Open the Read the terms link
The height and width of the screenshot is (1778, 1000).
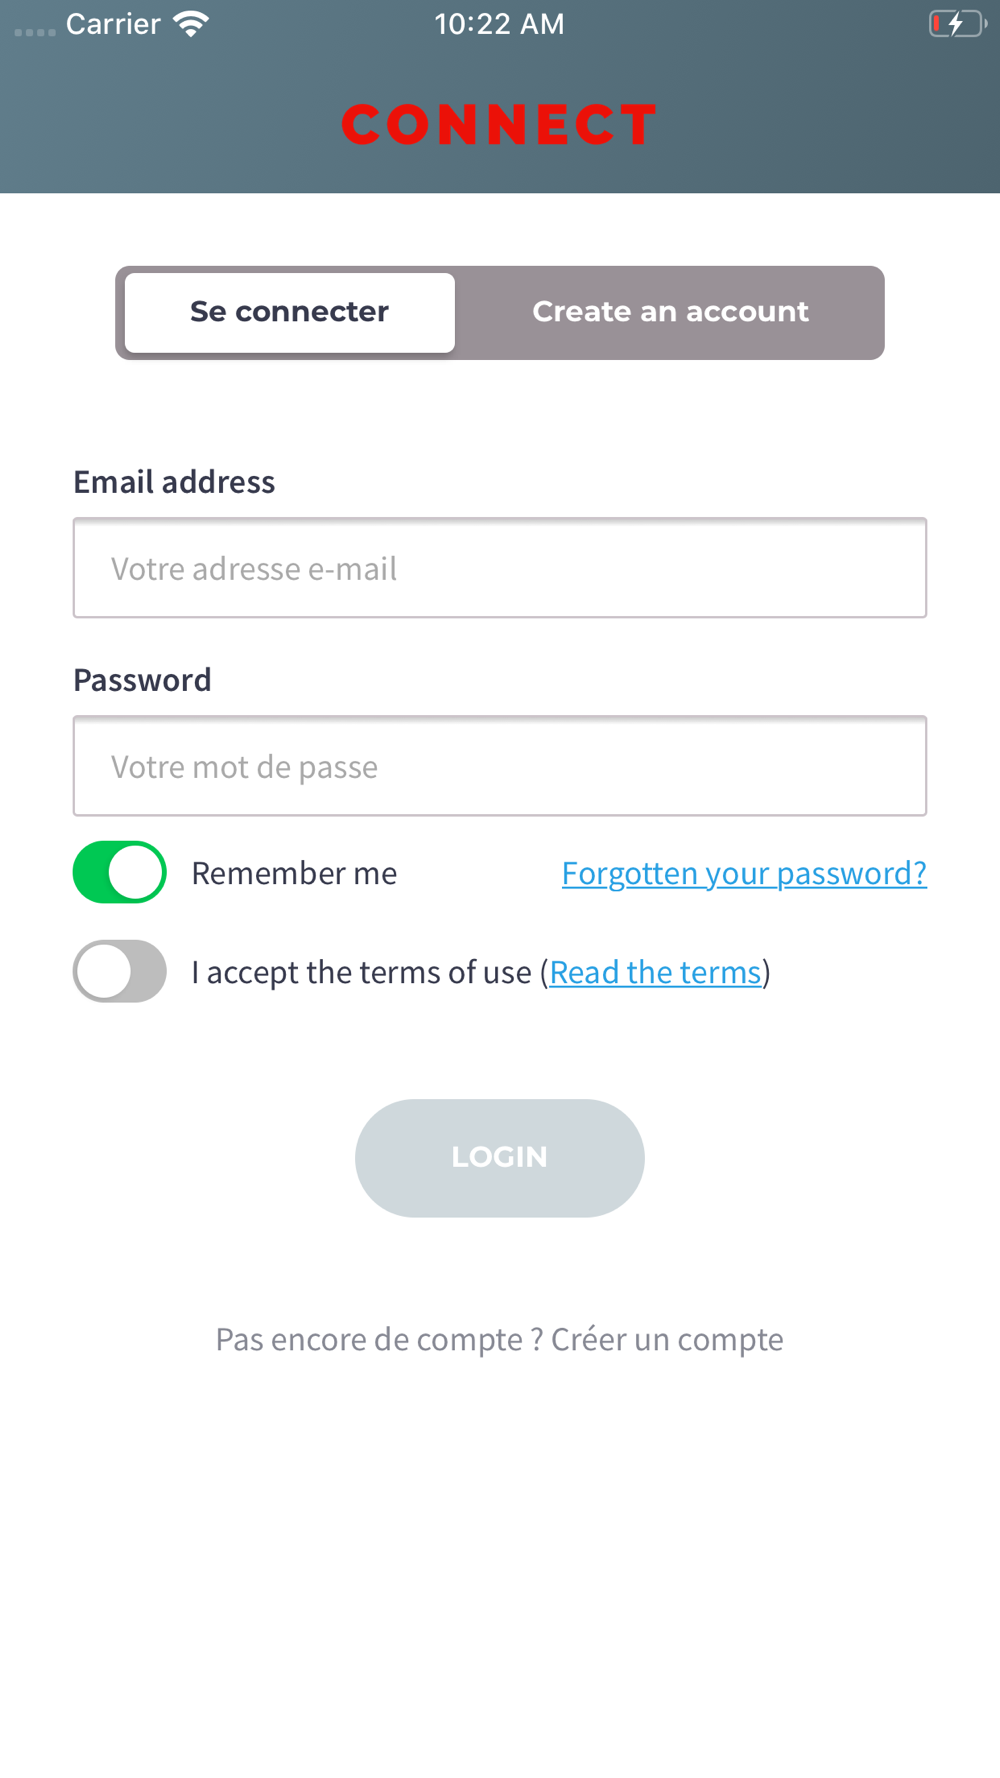pyautogui.click(x=656, y=972)
